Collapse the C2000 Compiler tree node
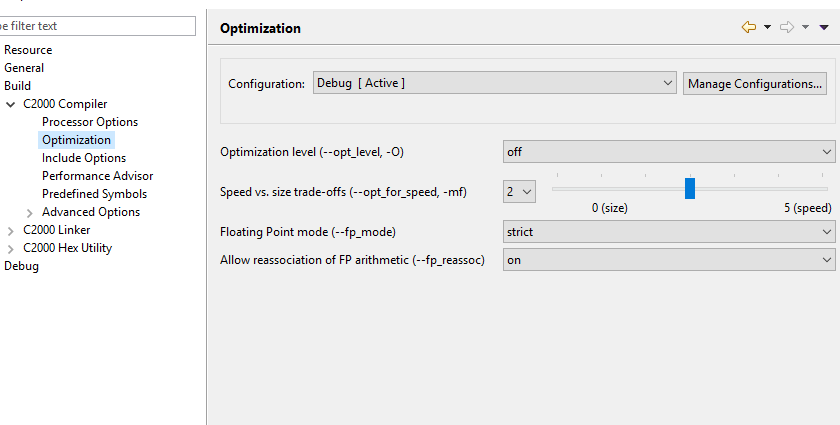 (11, 104)
